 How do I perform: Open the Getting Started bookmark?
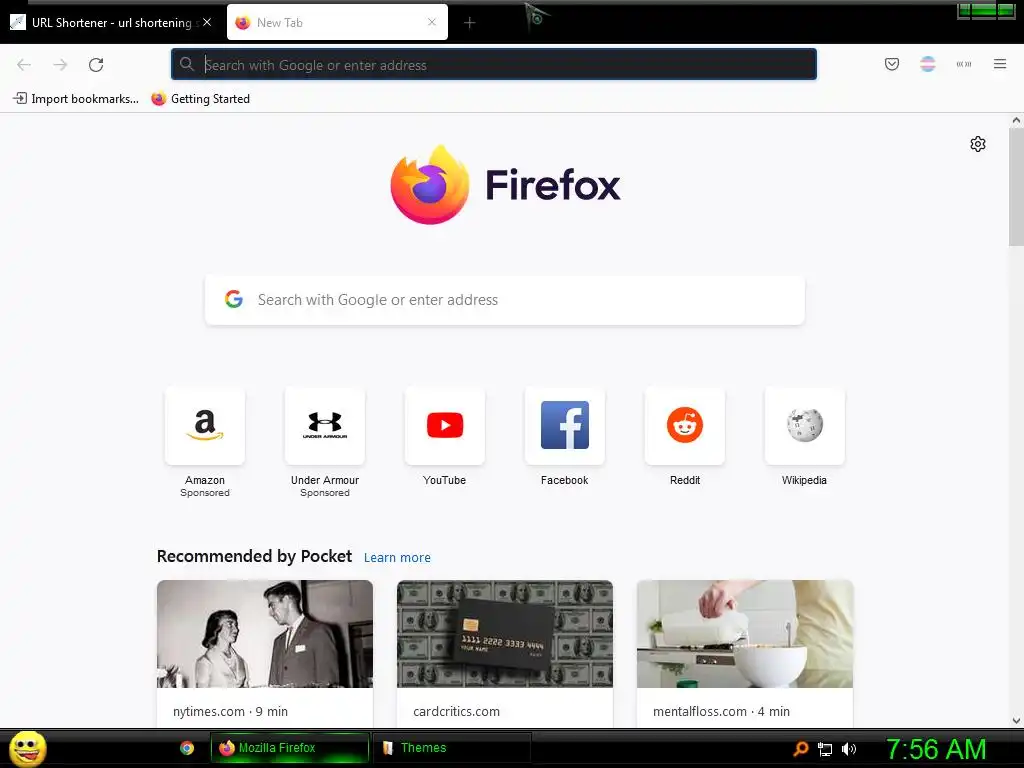tap(200, 99)
